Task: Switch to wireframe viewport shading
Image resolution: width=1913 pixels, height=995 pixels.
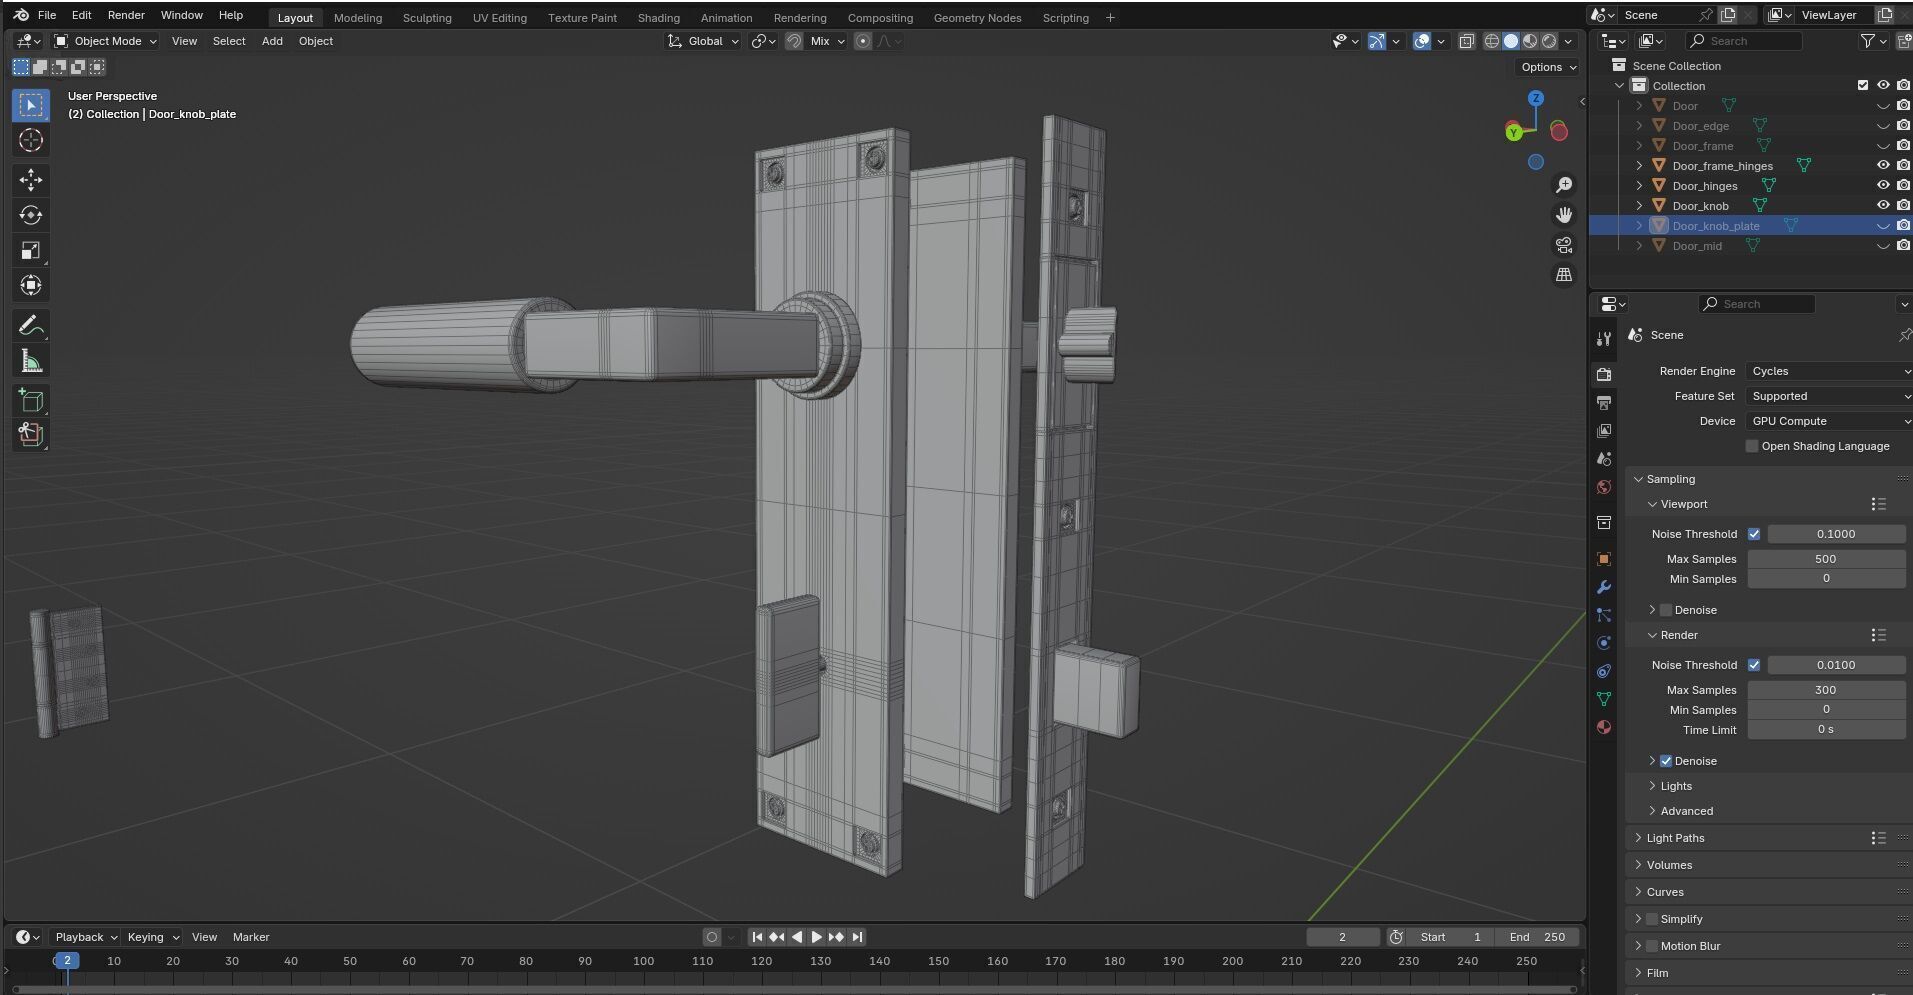Action: point(1492,41)
